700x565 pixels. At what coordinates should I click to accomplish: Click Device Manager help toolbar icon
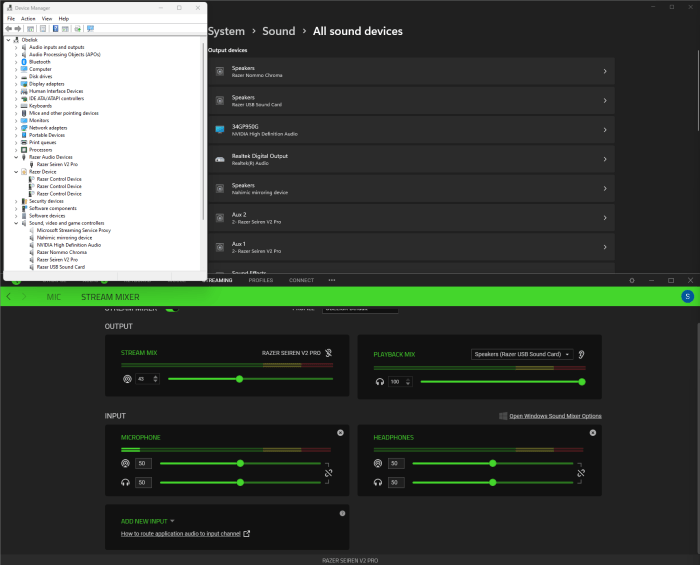click(x=55, y=29)
